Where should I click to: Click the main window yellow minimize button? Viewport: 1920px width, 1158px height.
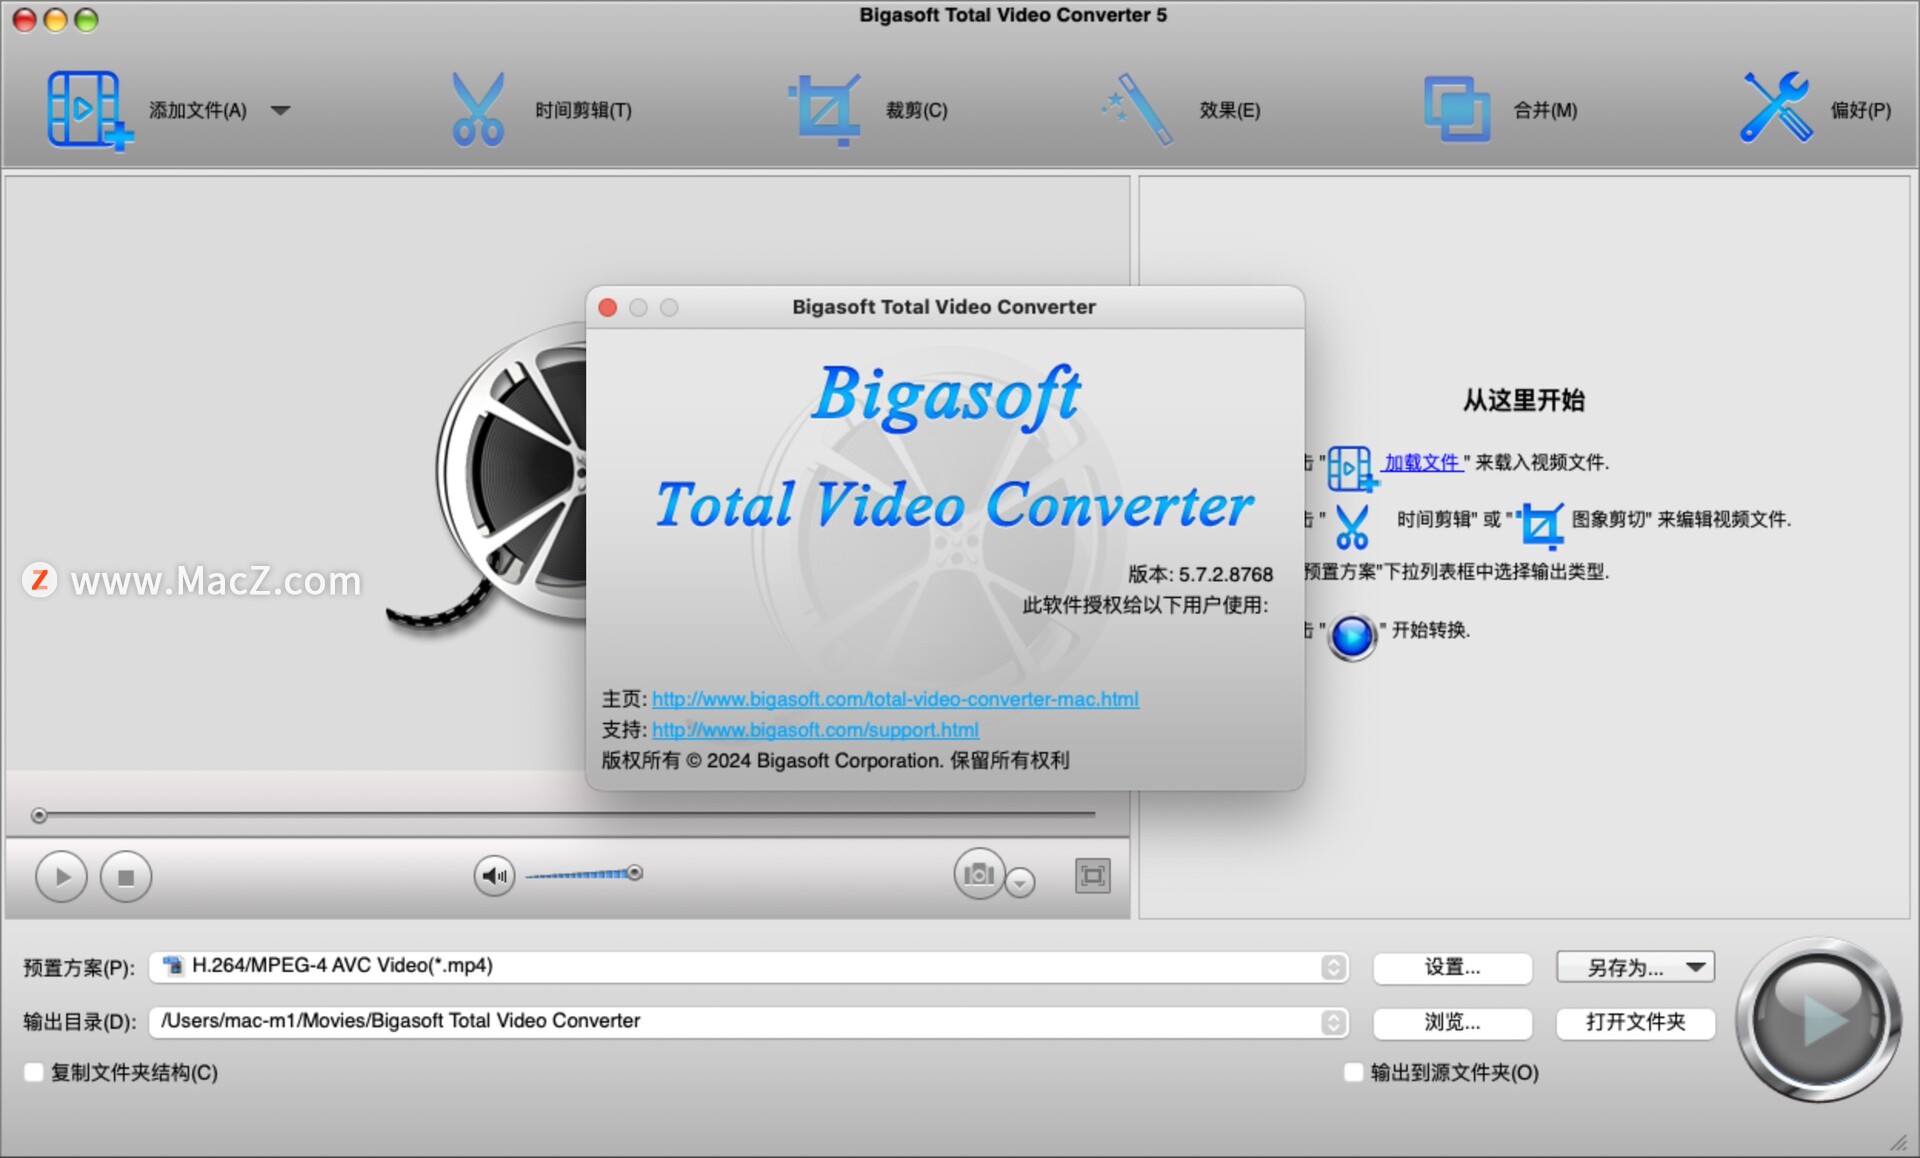point(56,19)
